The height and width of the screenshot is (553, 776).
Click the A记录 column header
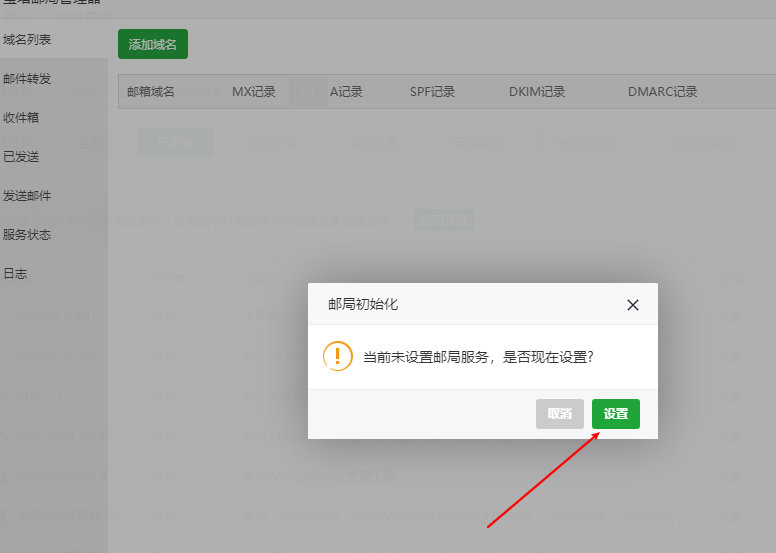346,92
